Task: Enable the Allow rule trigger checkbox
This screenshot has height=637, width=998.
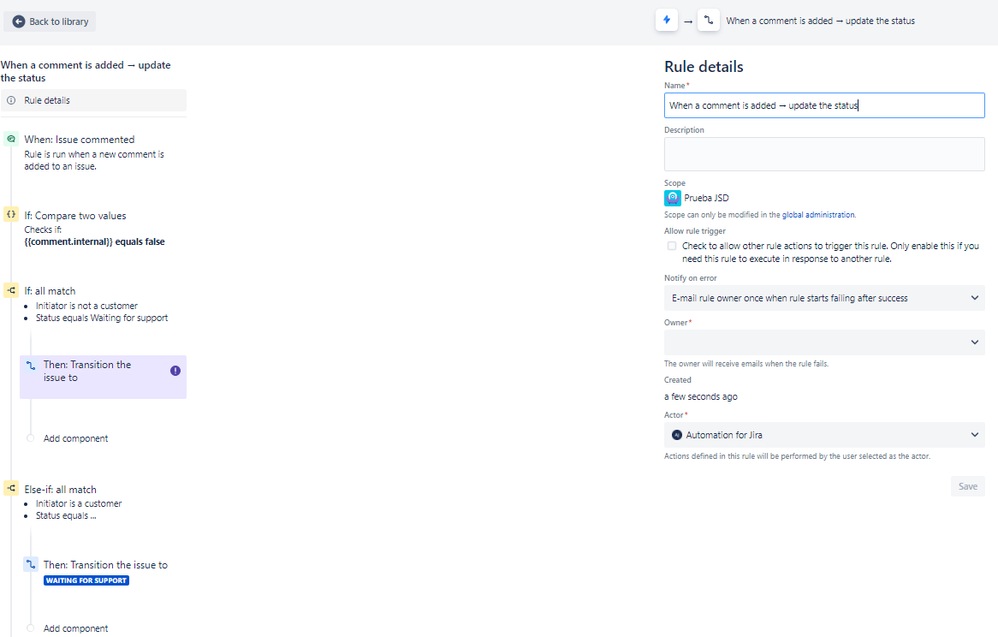Action: click(672, 245)
